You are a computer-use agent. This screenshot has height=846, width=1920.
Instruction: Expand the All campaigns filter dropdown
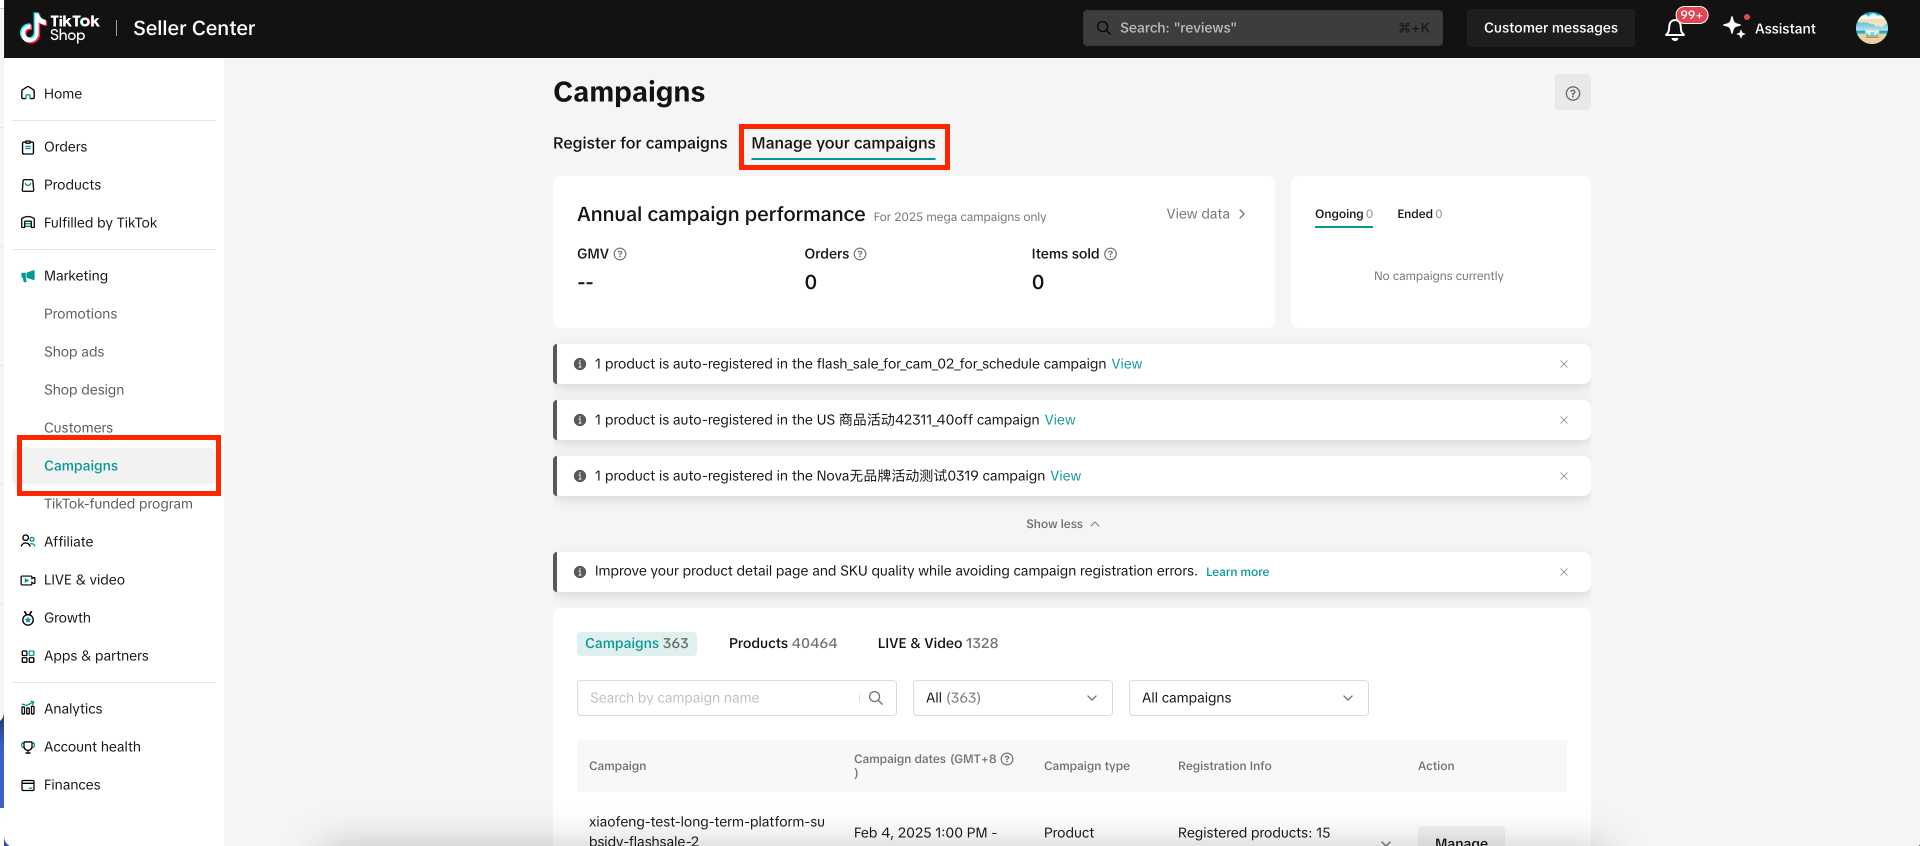pyautogui.click(x=1248, y=698)
